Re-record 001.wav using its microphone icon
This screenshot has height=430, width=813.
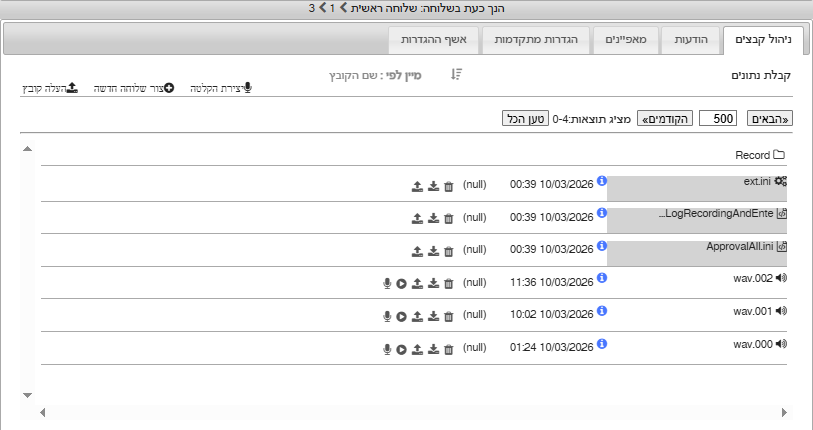(386, 316)
